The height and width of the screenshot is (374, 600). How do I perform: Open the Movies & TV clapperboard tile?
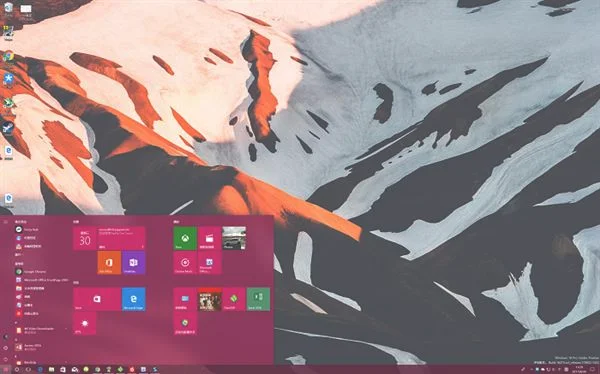click(209, 238)
